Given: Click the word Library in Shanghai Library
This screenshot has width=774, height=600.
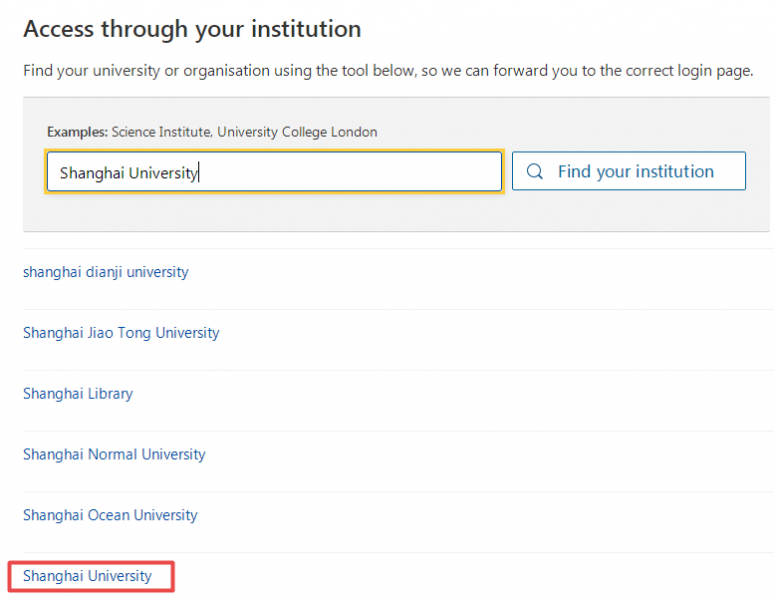Looking at the screenshot, I should point(110,394).
